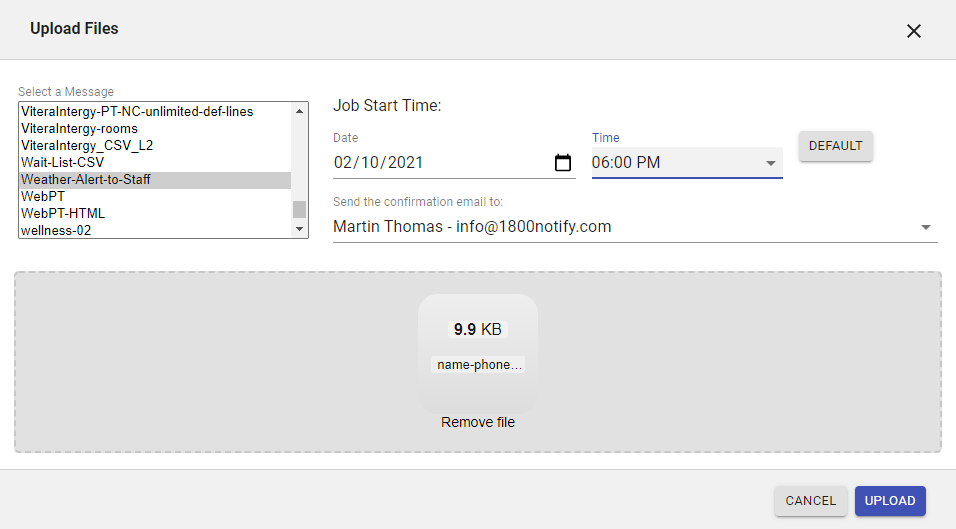
Task: Choose ViteraIntergy_CSV_L2 message
Action: (x=87, y=146)
